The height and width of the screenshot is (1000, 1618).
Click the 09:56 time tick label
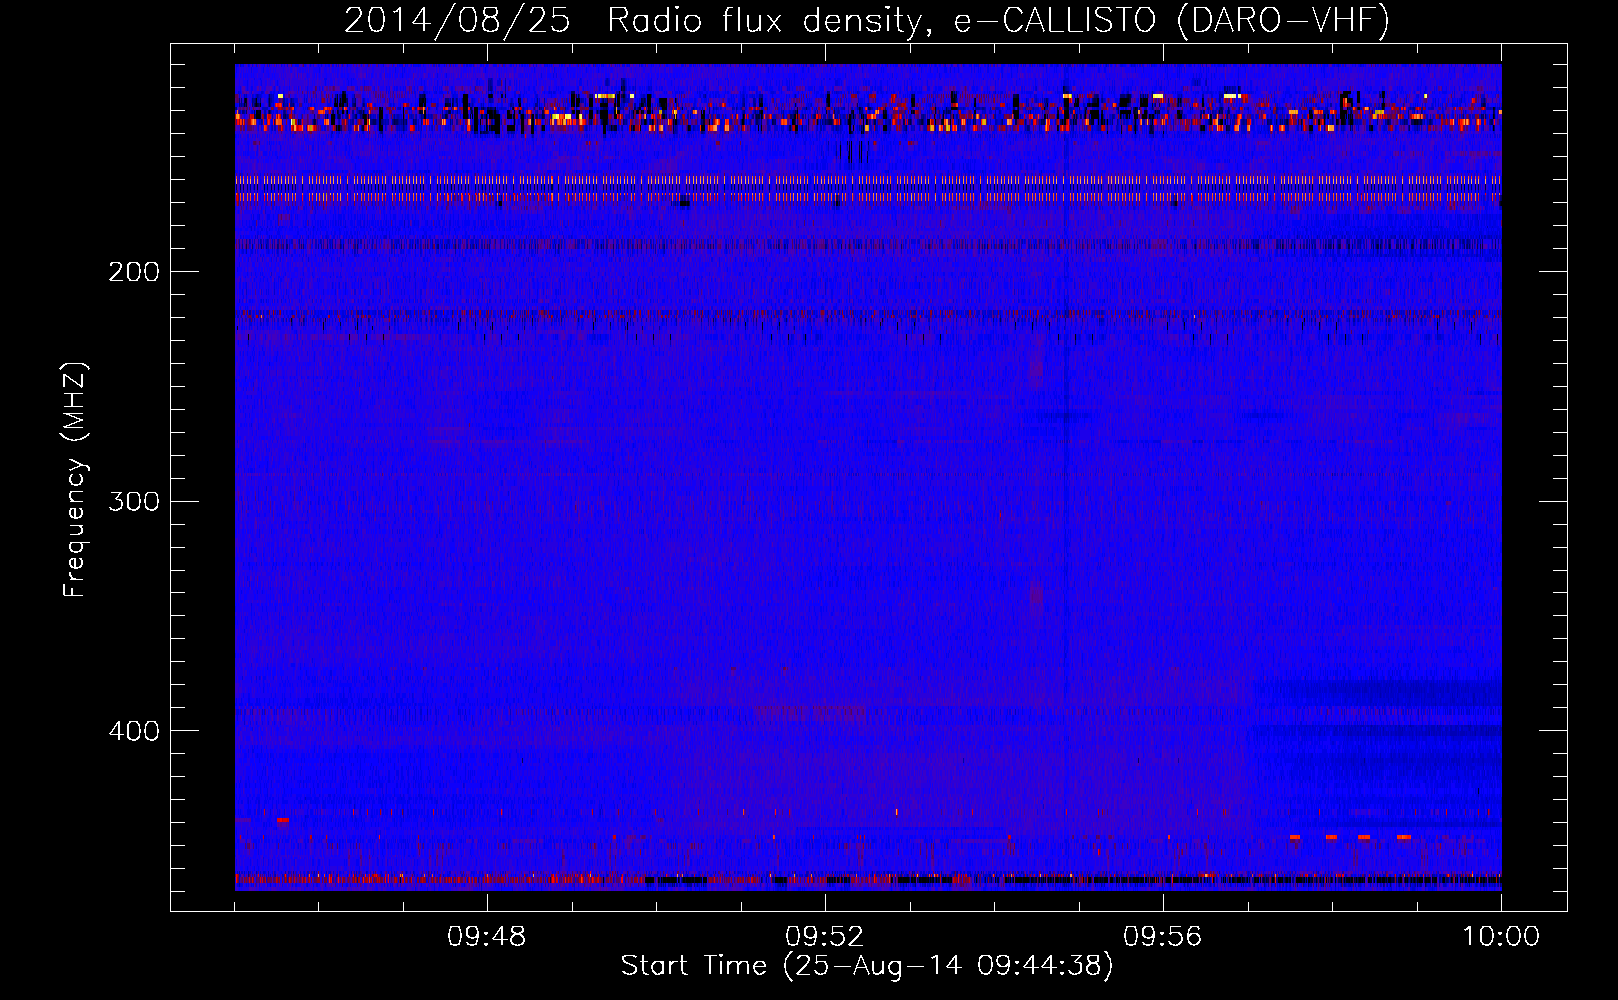[1163, 937]
